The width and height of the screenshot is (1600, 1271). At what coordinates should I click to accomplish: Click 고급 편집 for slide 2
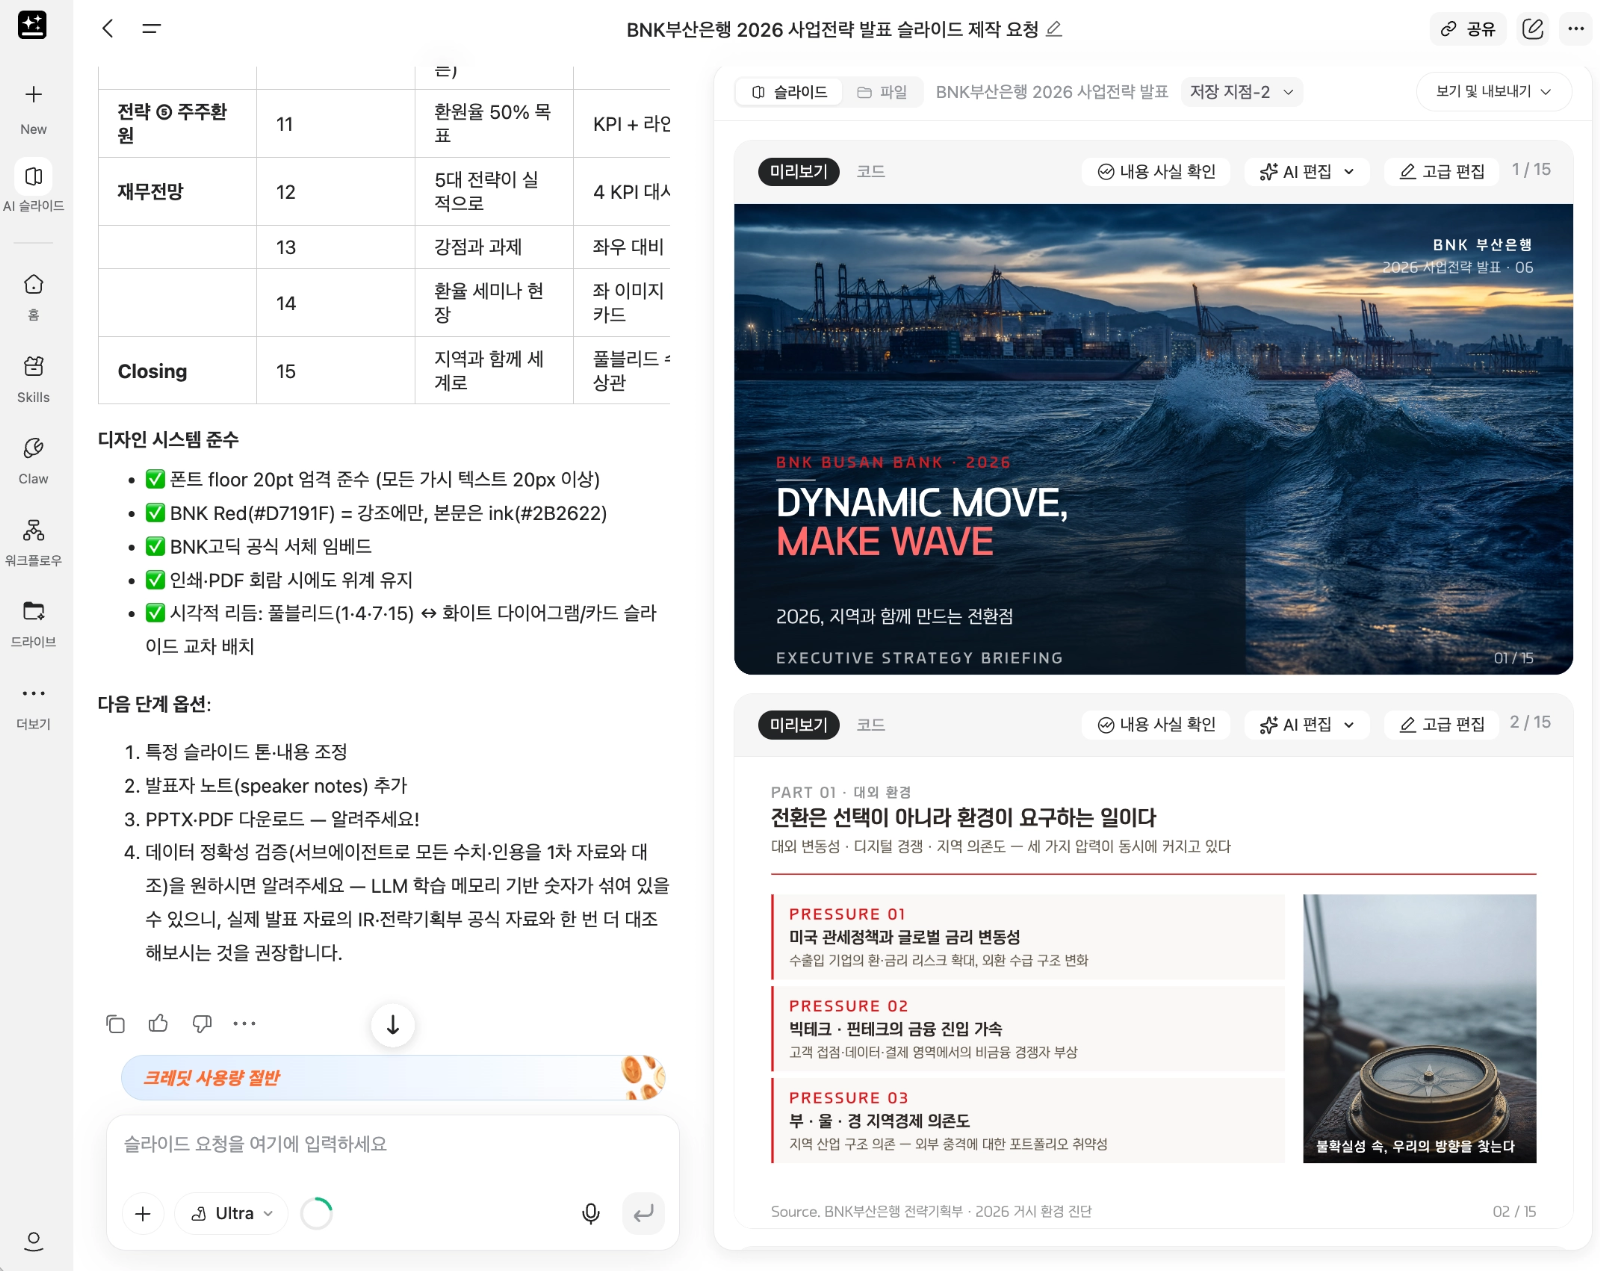1441,725
